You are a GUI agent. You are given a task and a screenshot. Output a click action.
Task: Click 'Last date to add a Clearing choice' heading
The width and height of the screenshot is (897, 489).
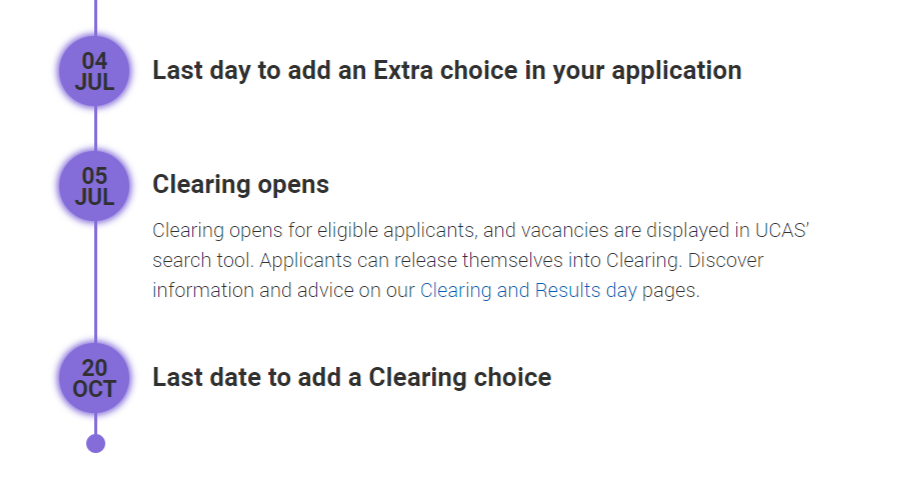coord(352,377)
